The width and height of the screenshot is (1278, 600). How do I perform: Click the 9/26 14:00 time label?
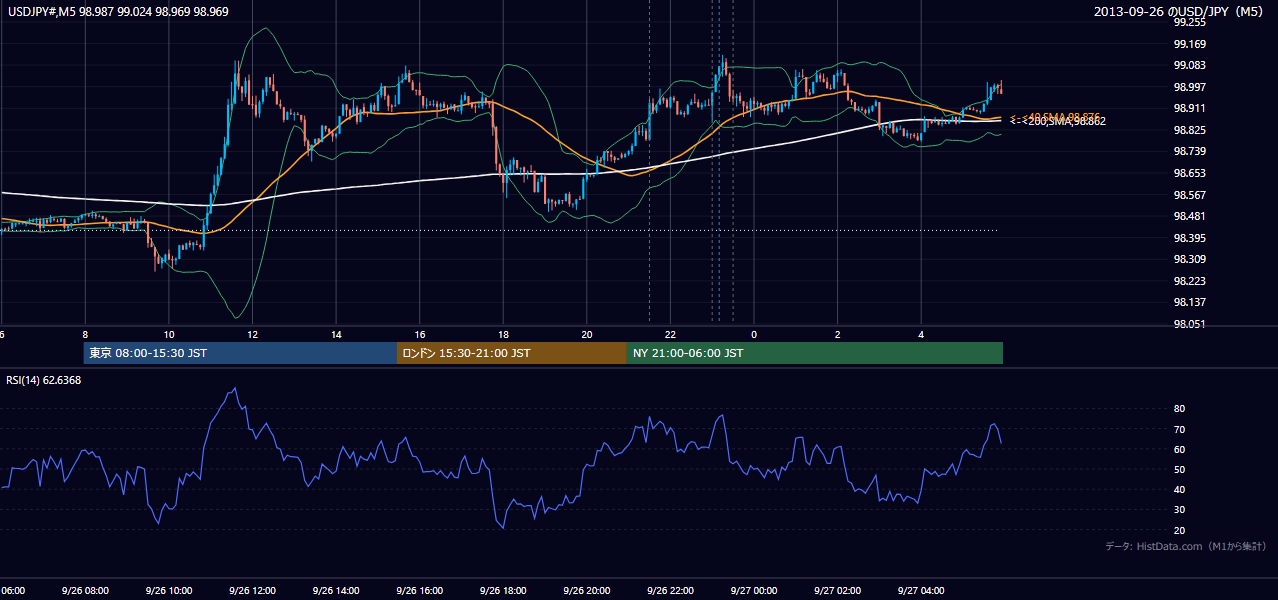point(336,591)
